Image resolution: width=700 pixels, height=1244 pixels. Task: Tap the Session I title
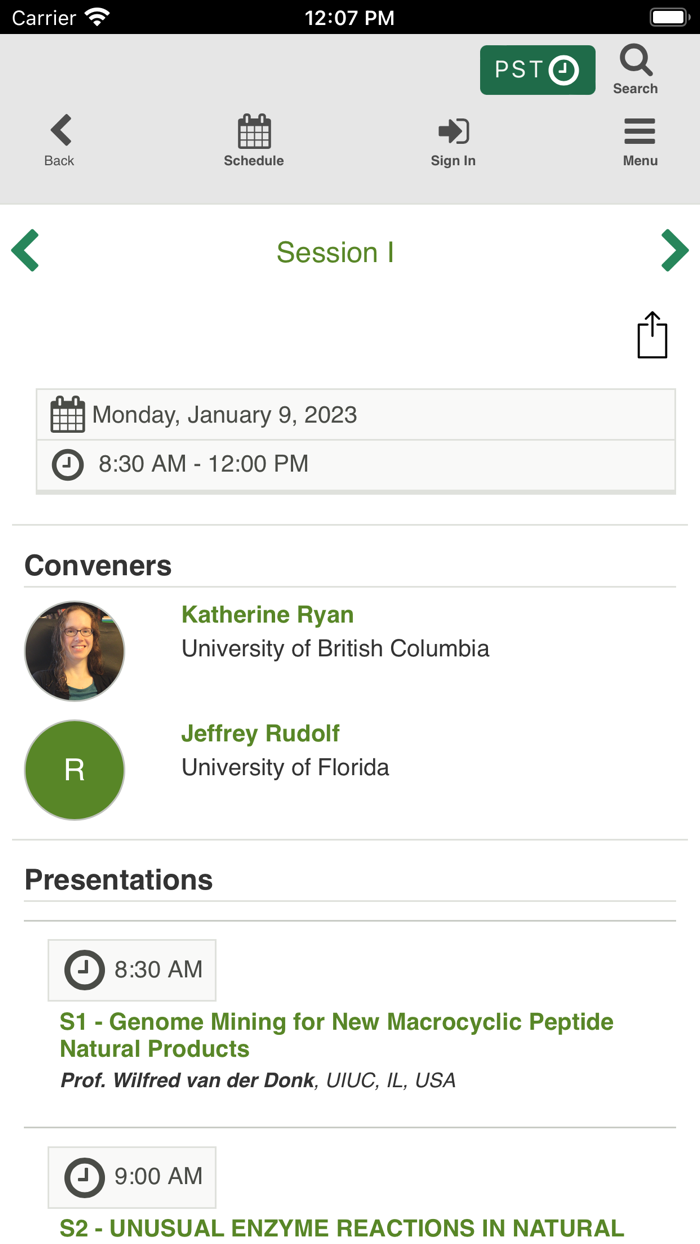click(x=335, y=252)
